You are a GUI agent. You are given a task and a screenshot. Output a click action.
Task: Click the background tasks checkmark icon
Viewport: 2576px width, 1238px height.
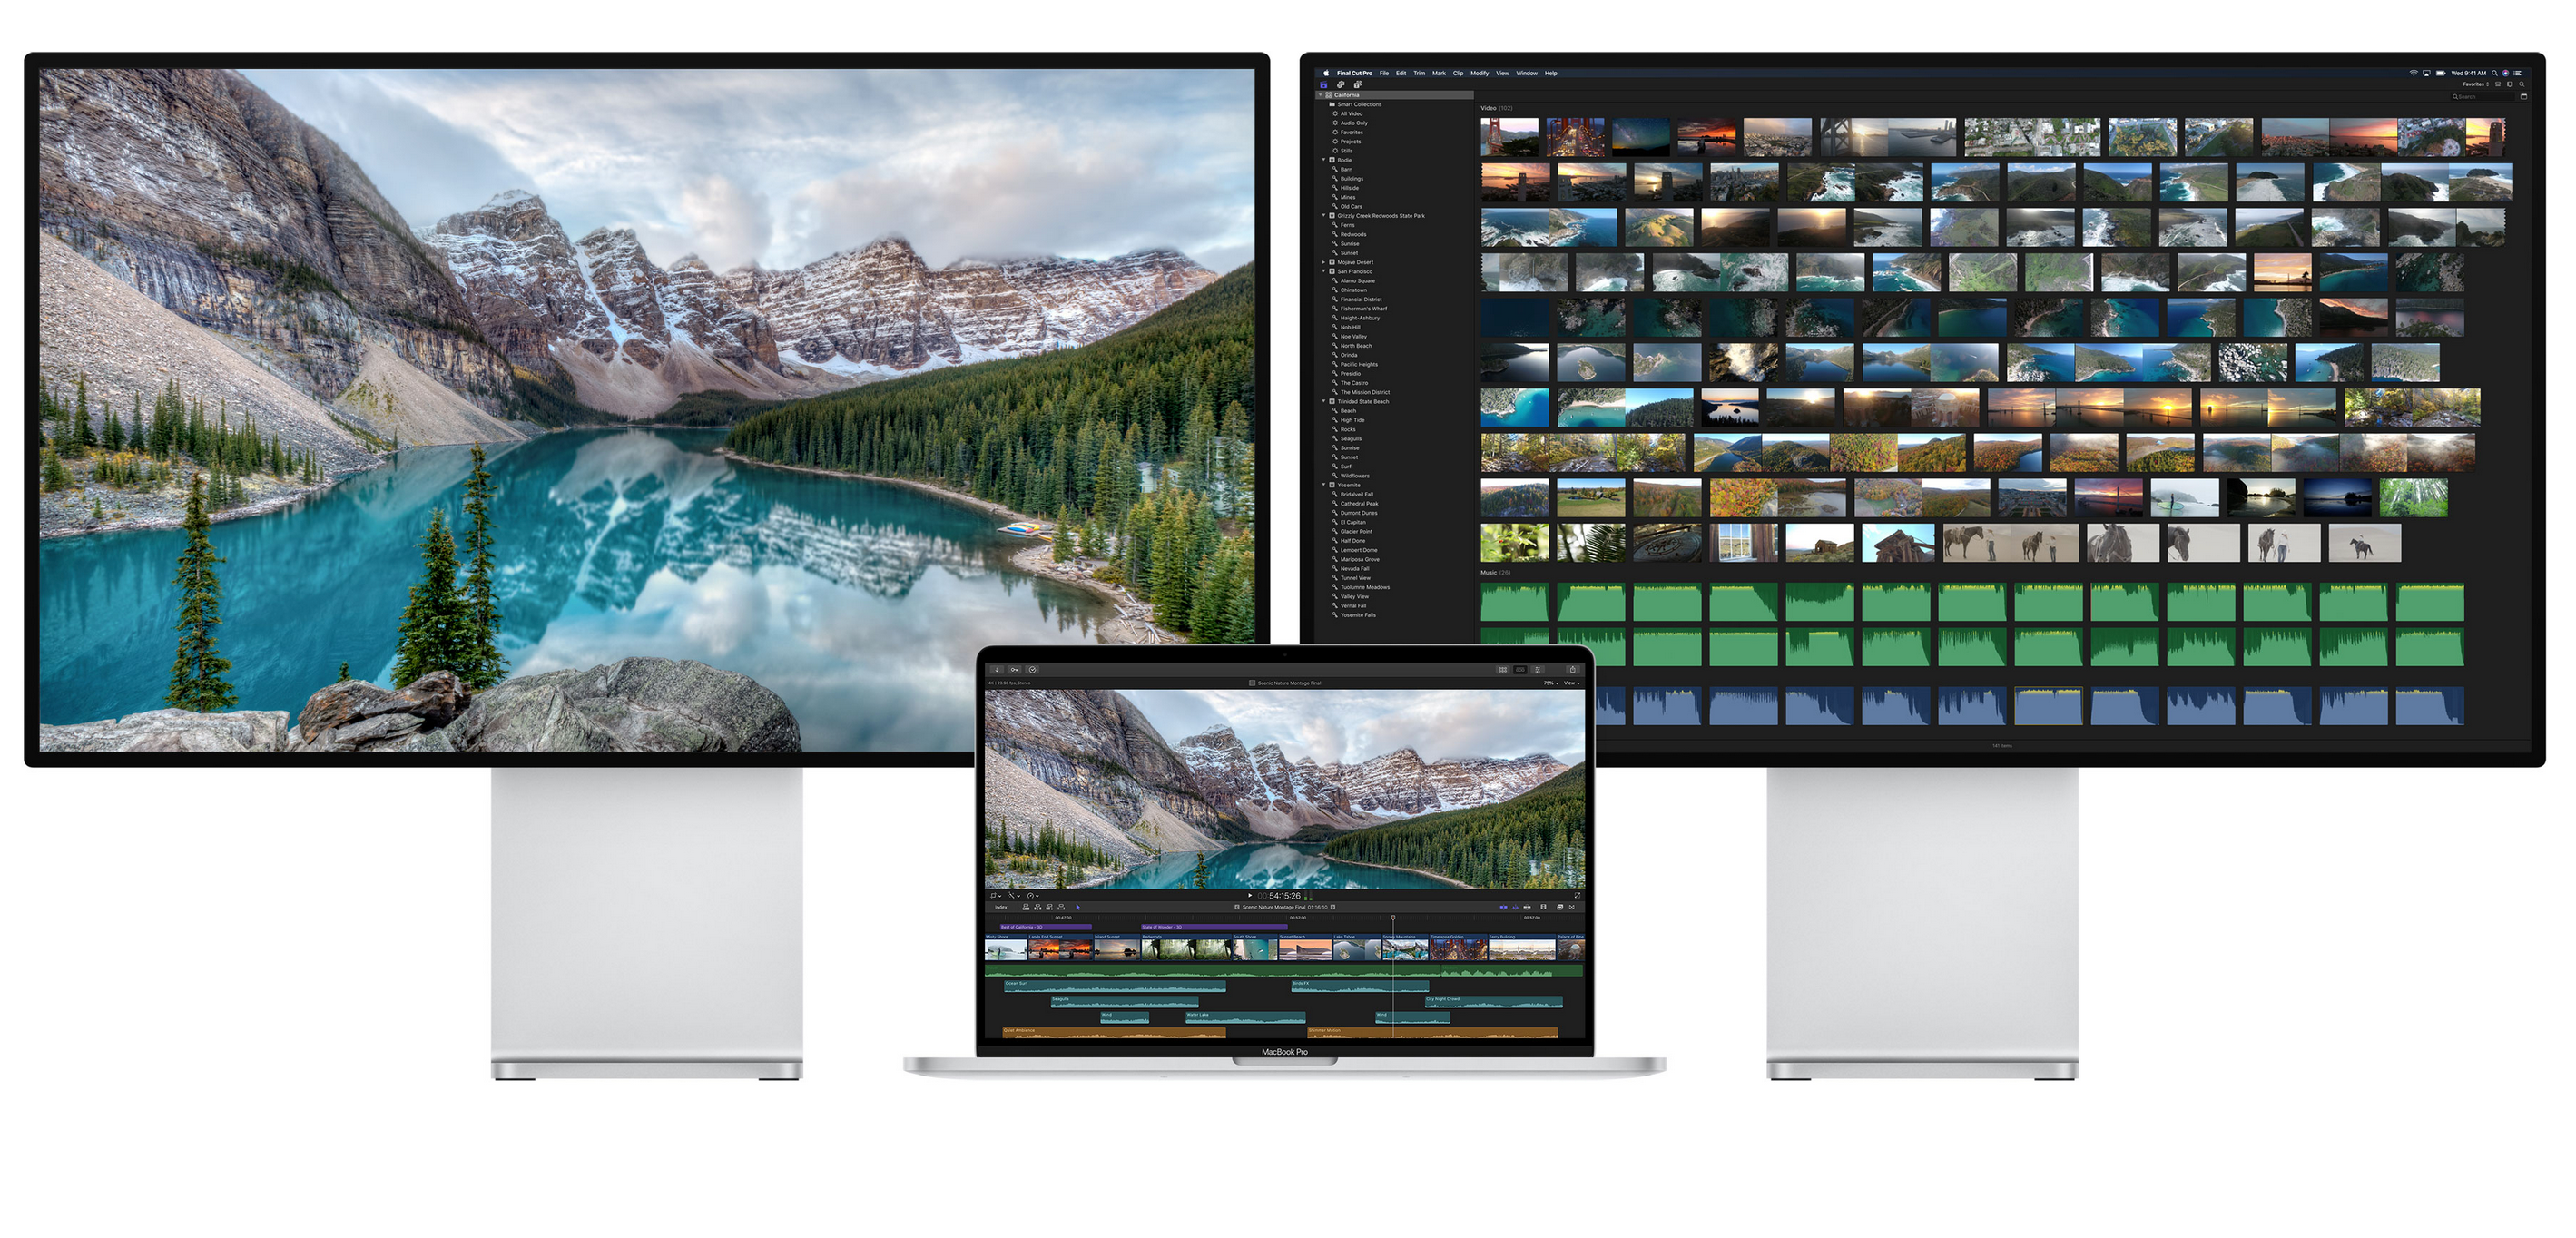coord(1033,670)
